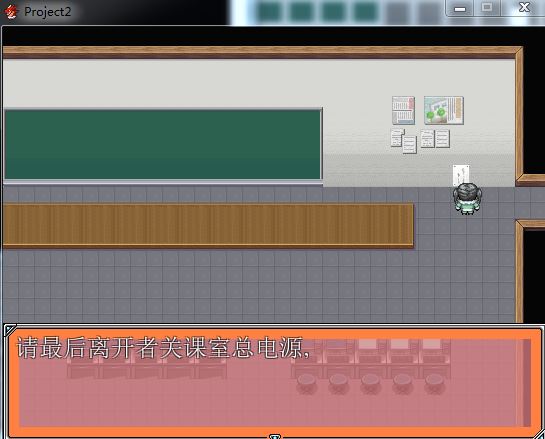Viewport: 545px width, 439px height.
Task: Maximize the Project2 window
Action: [x=487, y=8]
